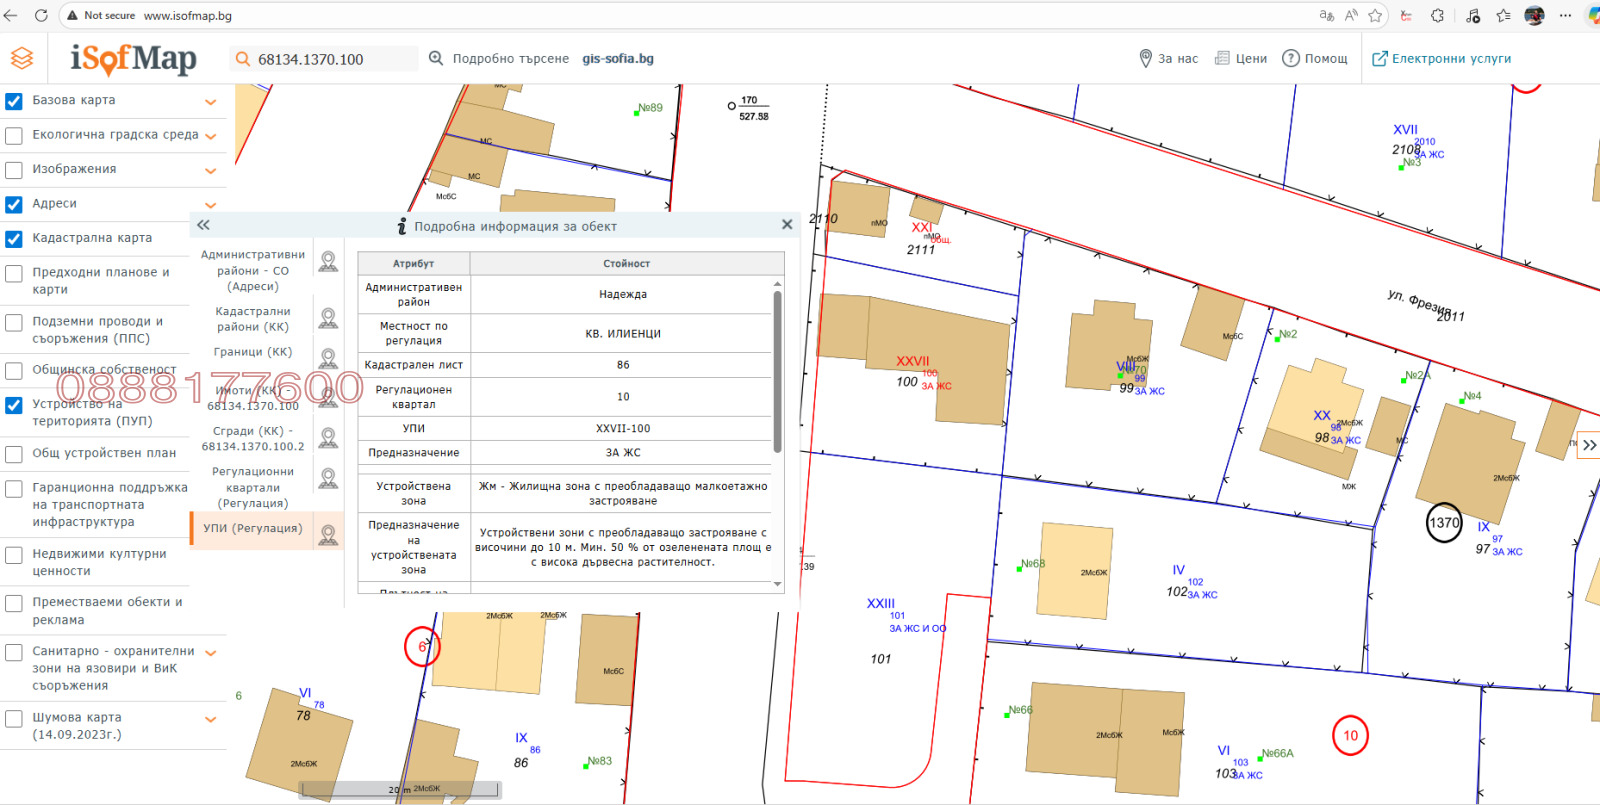This screenshot has width=1600, height=805.
Task: Open the Електронни услуги link
Action: 1441,59
